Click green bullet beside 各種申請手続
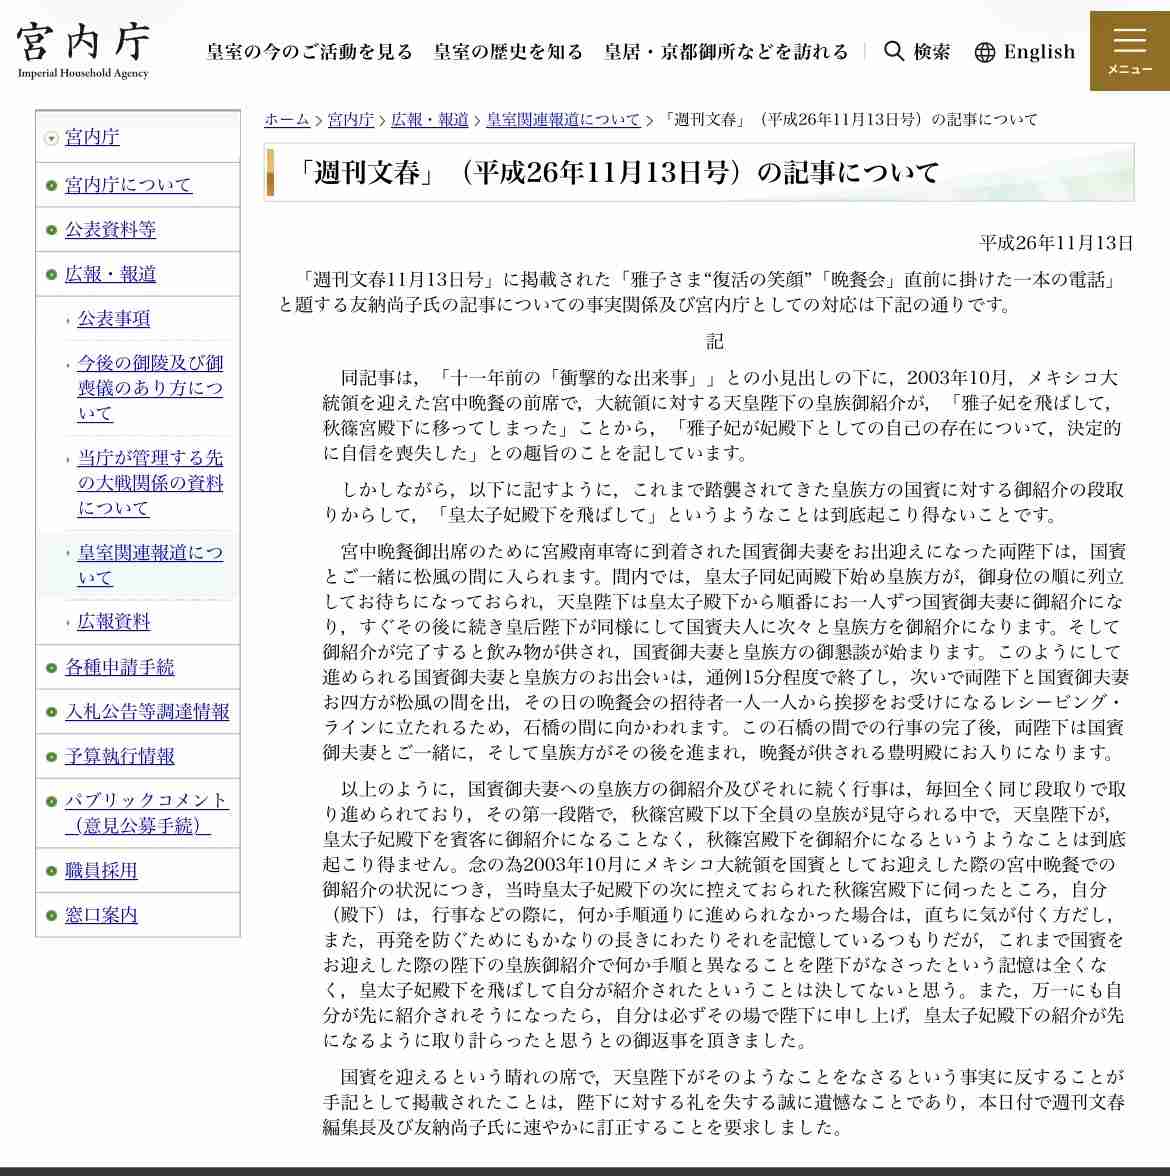 pyautogui.click(x=51, y=668)
